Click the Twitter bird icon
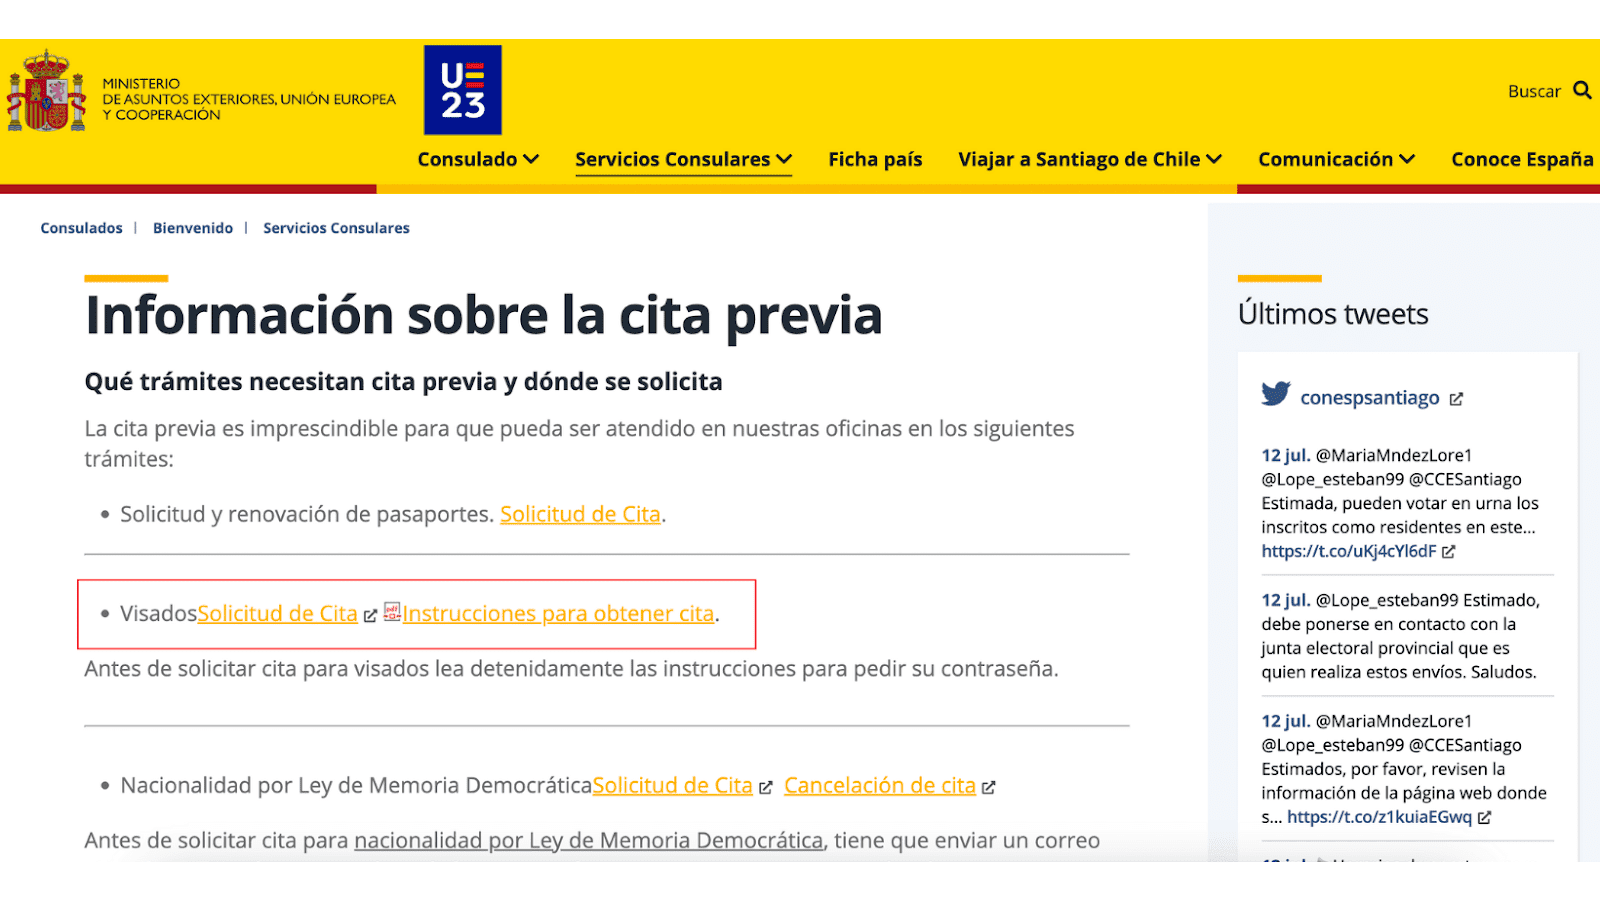The width and height of the screenshot is (1600, 901). point(1276,394)
